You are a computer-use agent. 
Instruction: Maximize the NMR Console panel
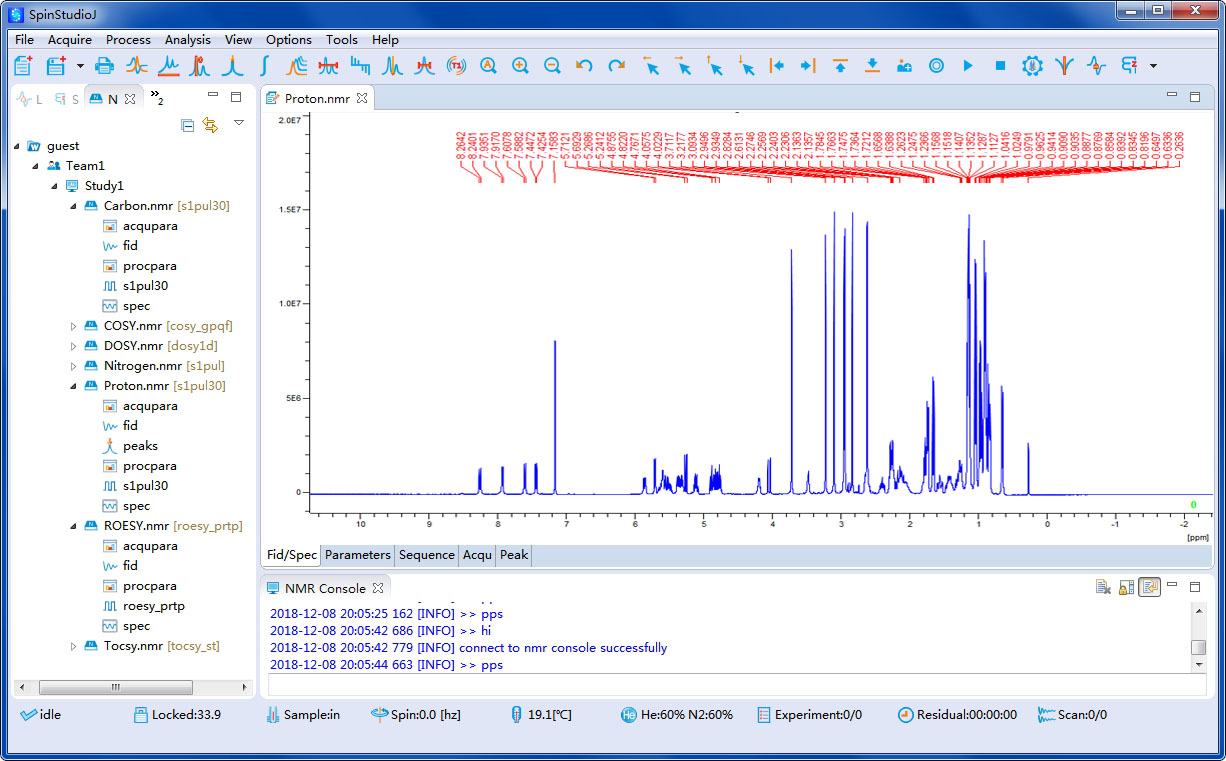pos(1195,587)
